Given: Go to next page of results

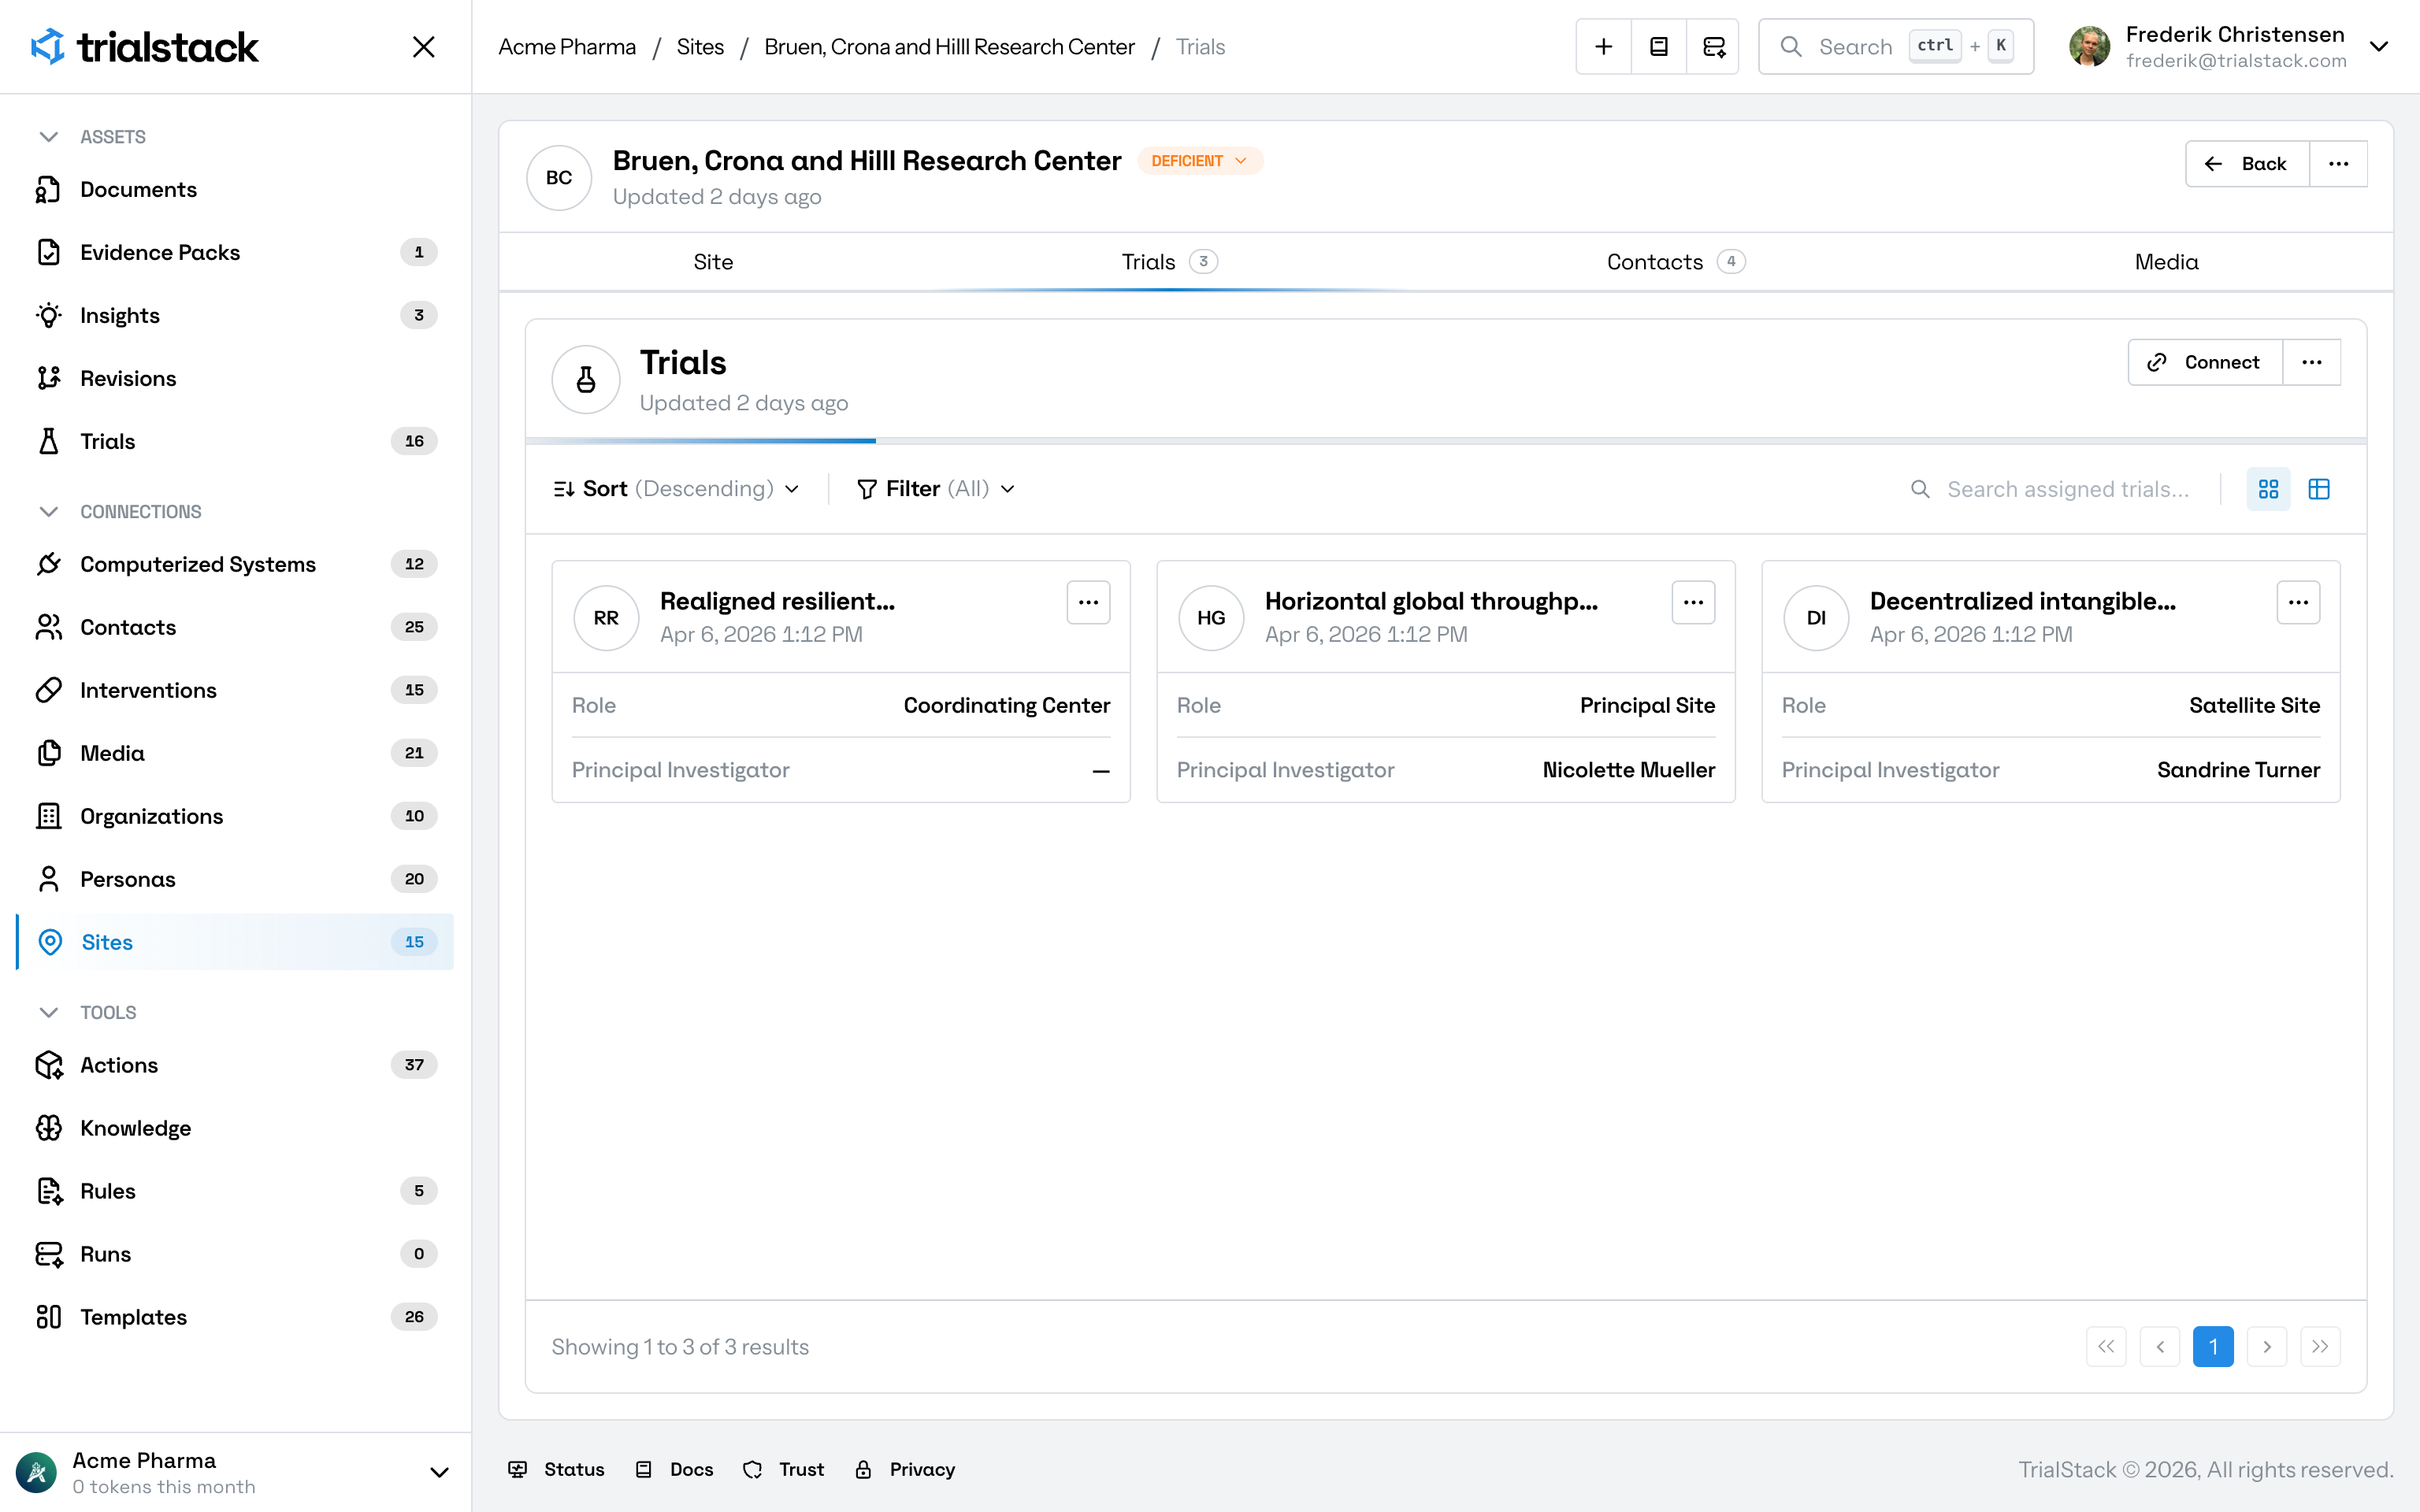Looking at the screenshot, I should click(x=2267, y=1347).
